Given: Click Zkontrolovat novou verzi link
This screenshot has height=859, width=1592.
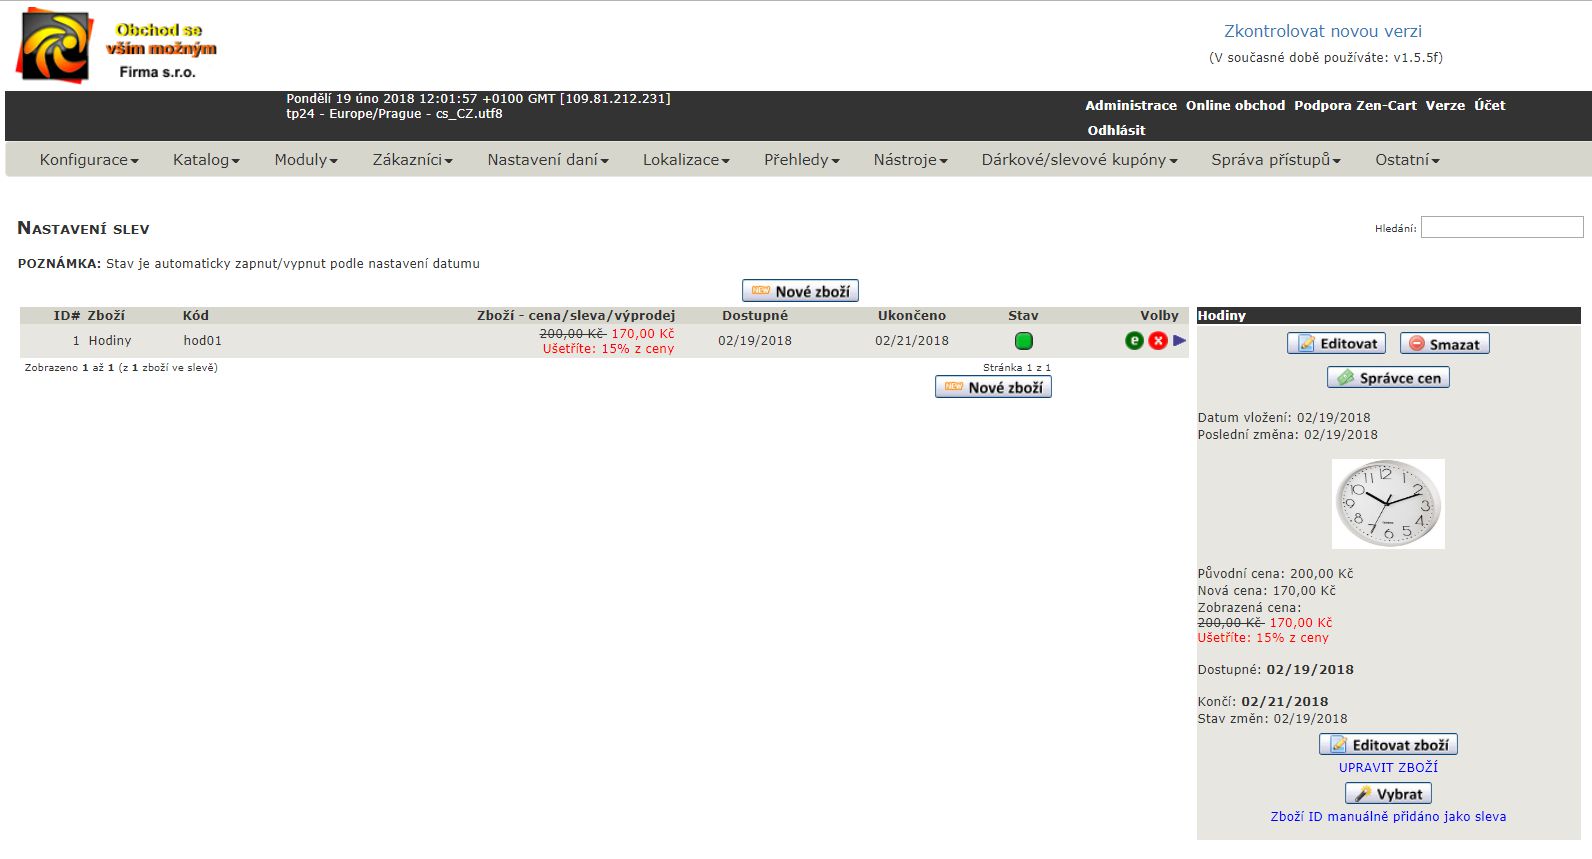Looking at the screenshot, I should pos(1322,31).
